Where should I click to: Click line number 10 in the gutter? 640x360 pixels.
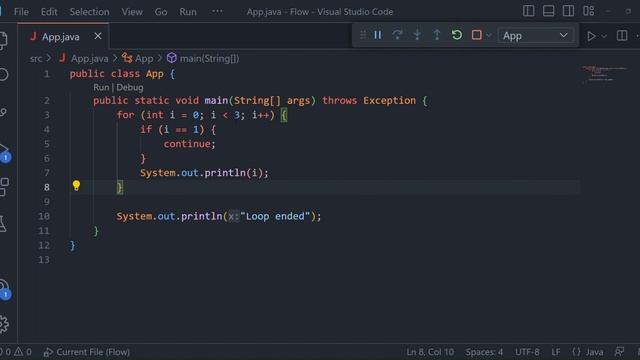point(44,216)
